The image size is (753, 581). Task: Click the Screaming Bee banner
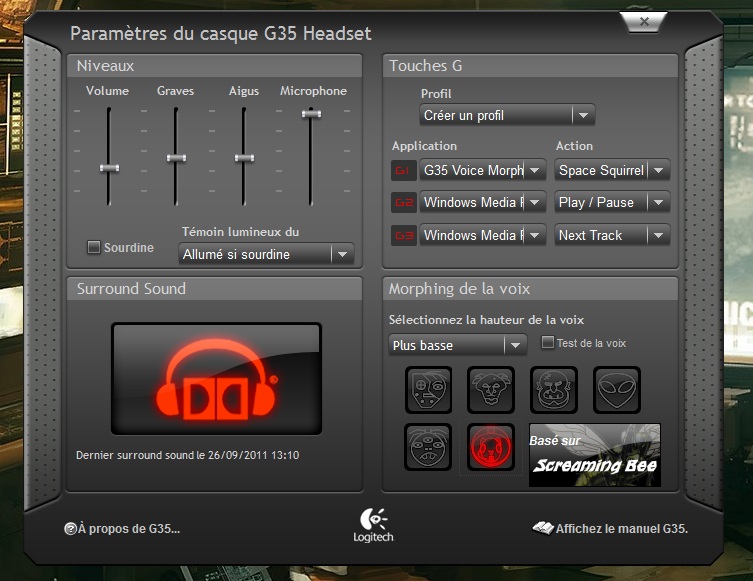[594, 455]
